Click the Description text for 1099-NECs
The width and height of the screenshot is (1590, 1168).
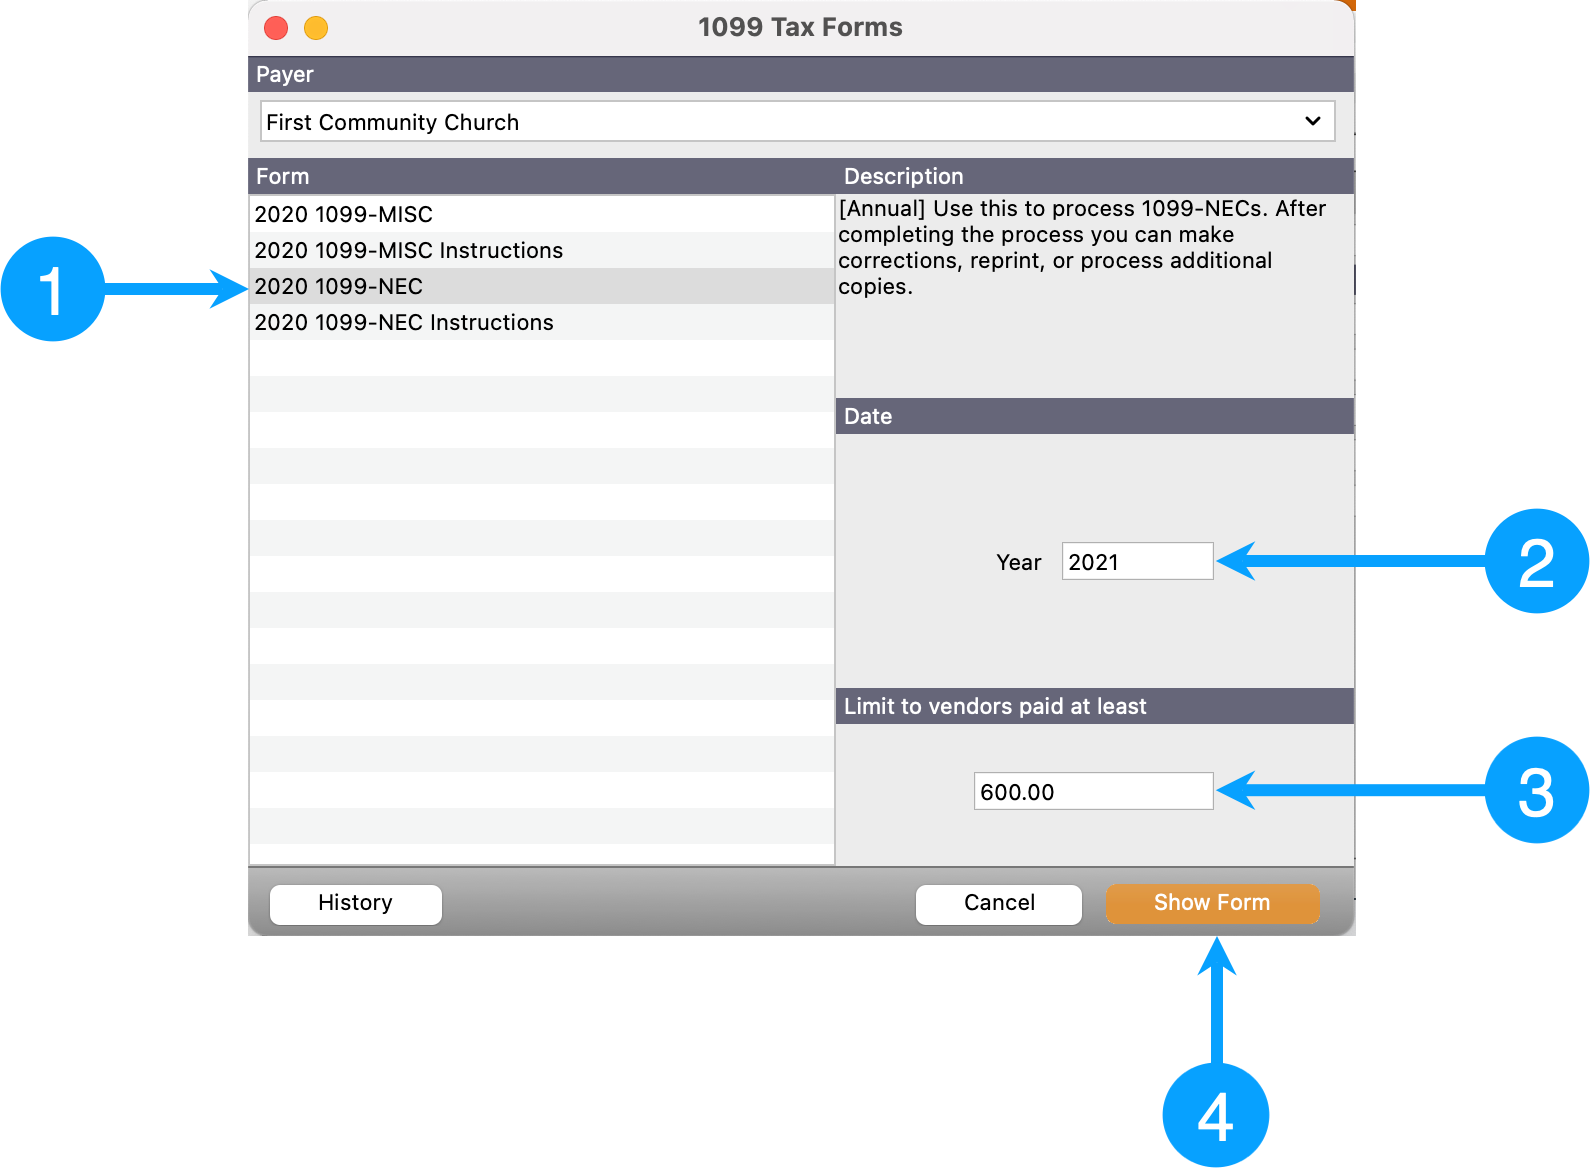click(x=1082, y=247)
